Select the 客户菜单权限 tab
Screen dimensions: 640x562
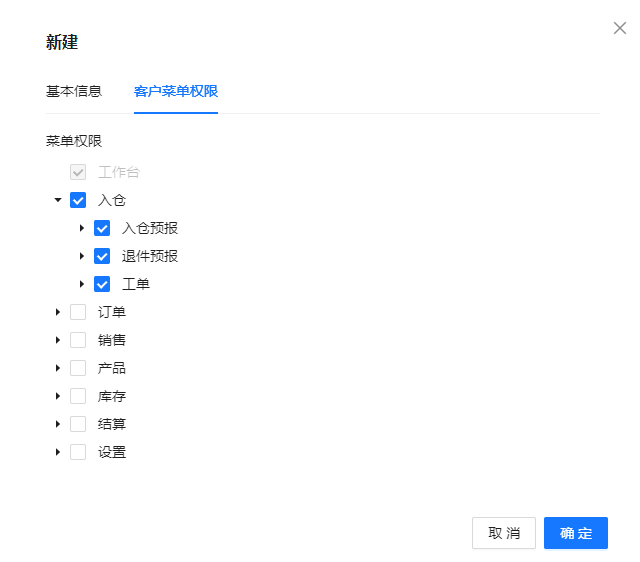[176, 92]
